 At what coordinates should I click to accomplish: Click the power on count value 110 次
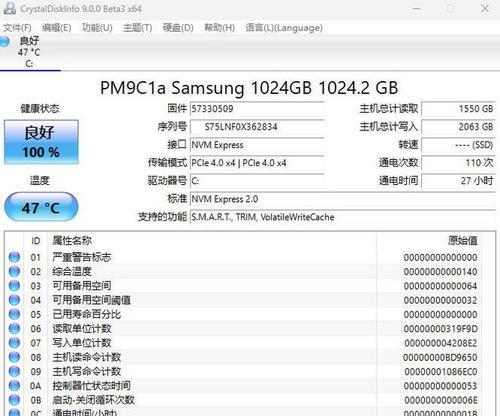click(458, 163)
